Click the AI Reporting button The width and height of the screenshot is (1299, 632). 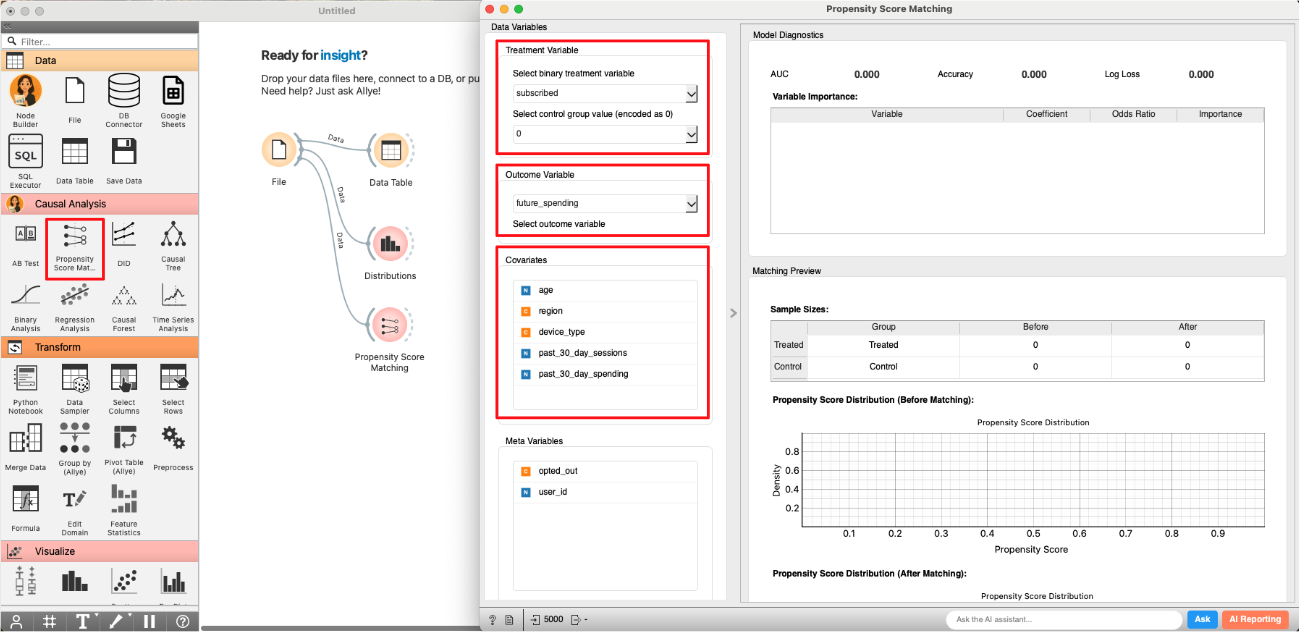(1254, 619)
